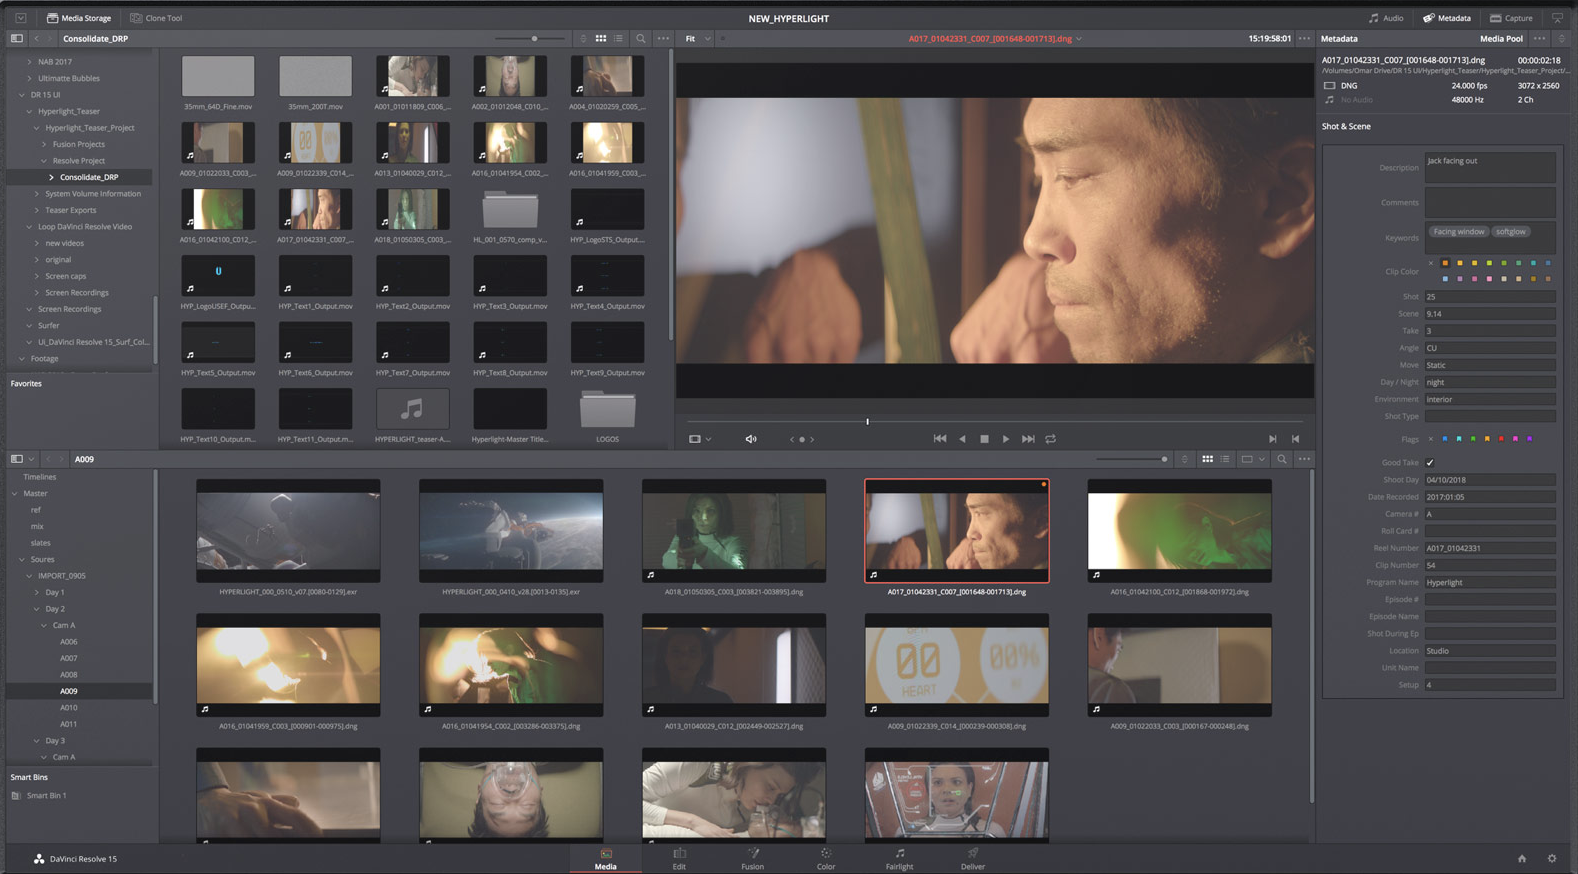Go back in media pool bin history
Viewport: 1578px width, 874px height.
[48, 459]
